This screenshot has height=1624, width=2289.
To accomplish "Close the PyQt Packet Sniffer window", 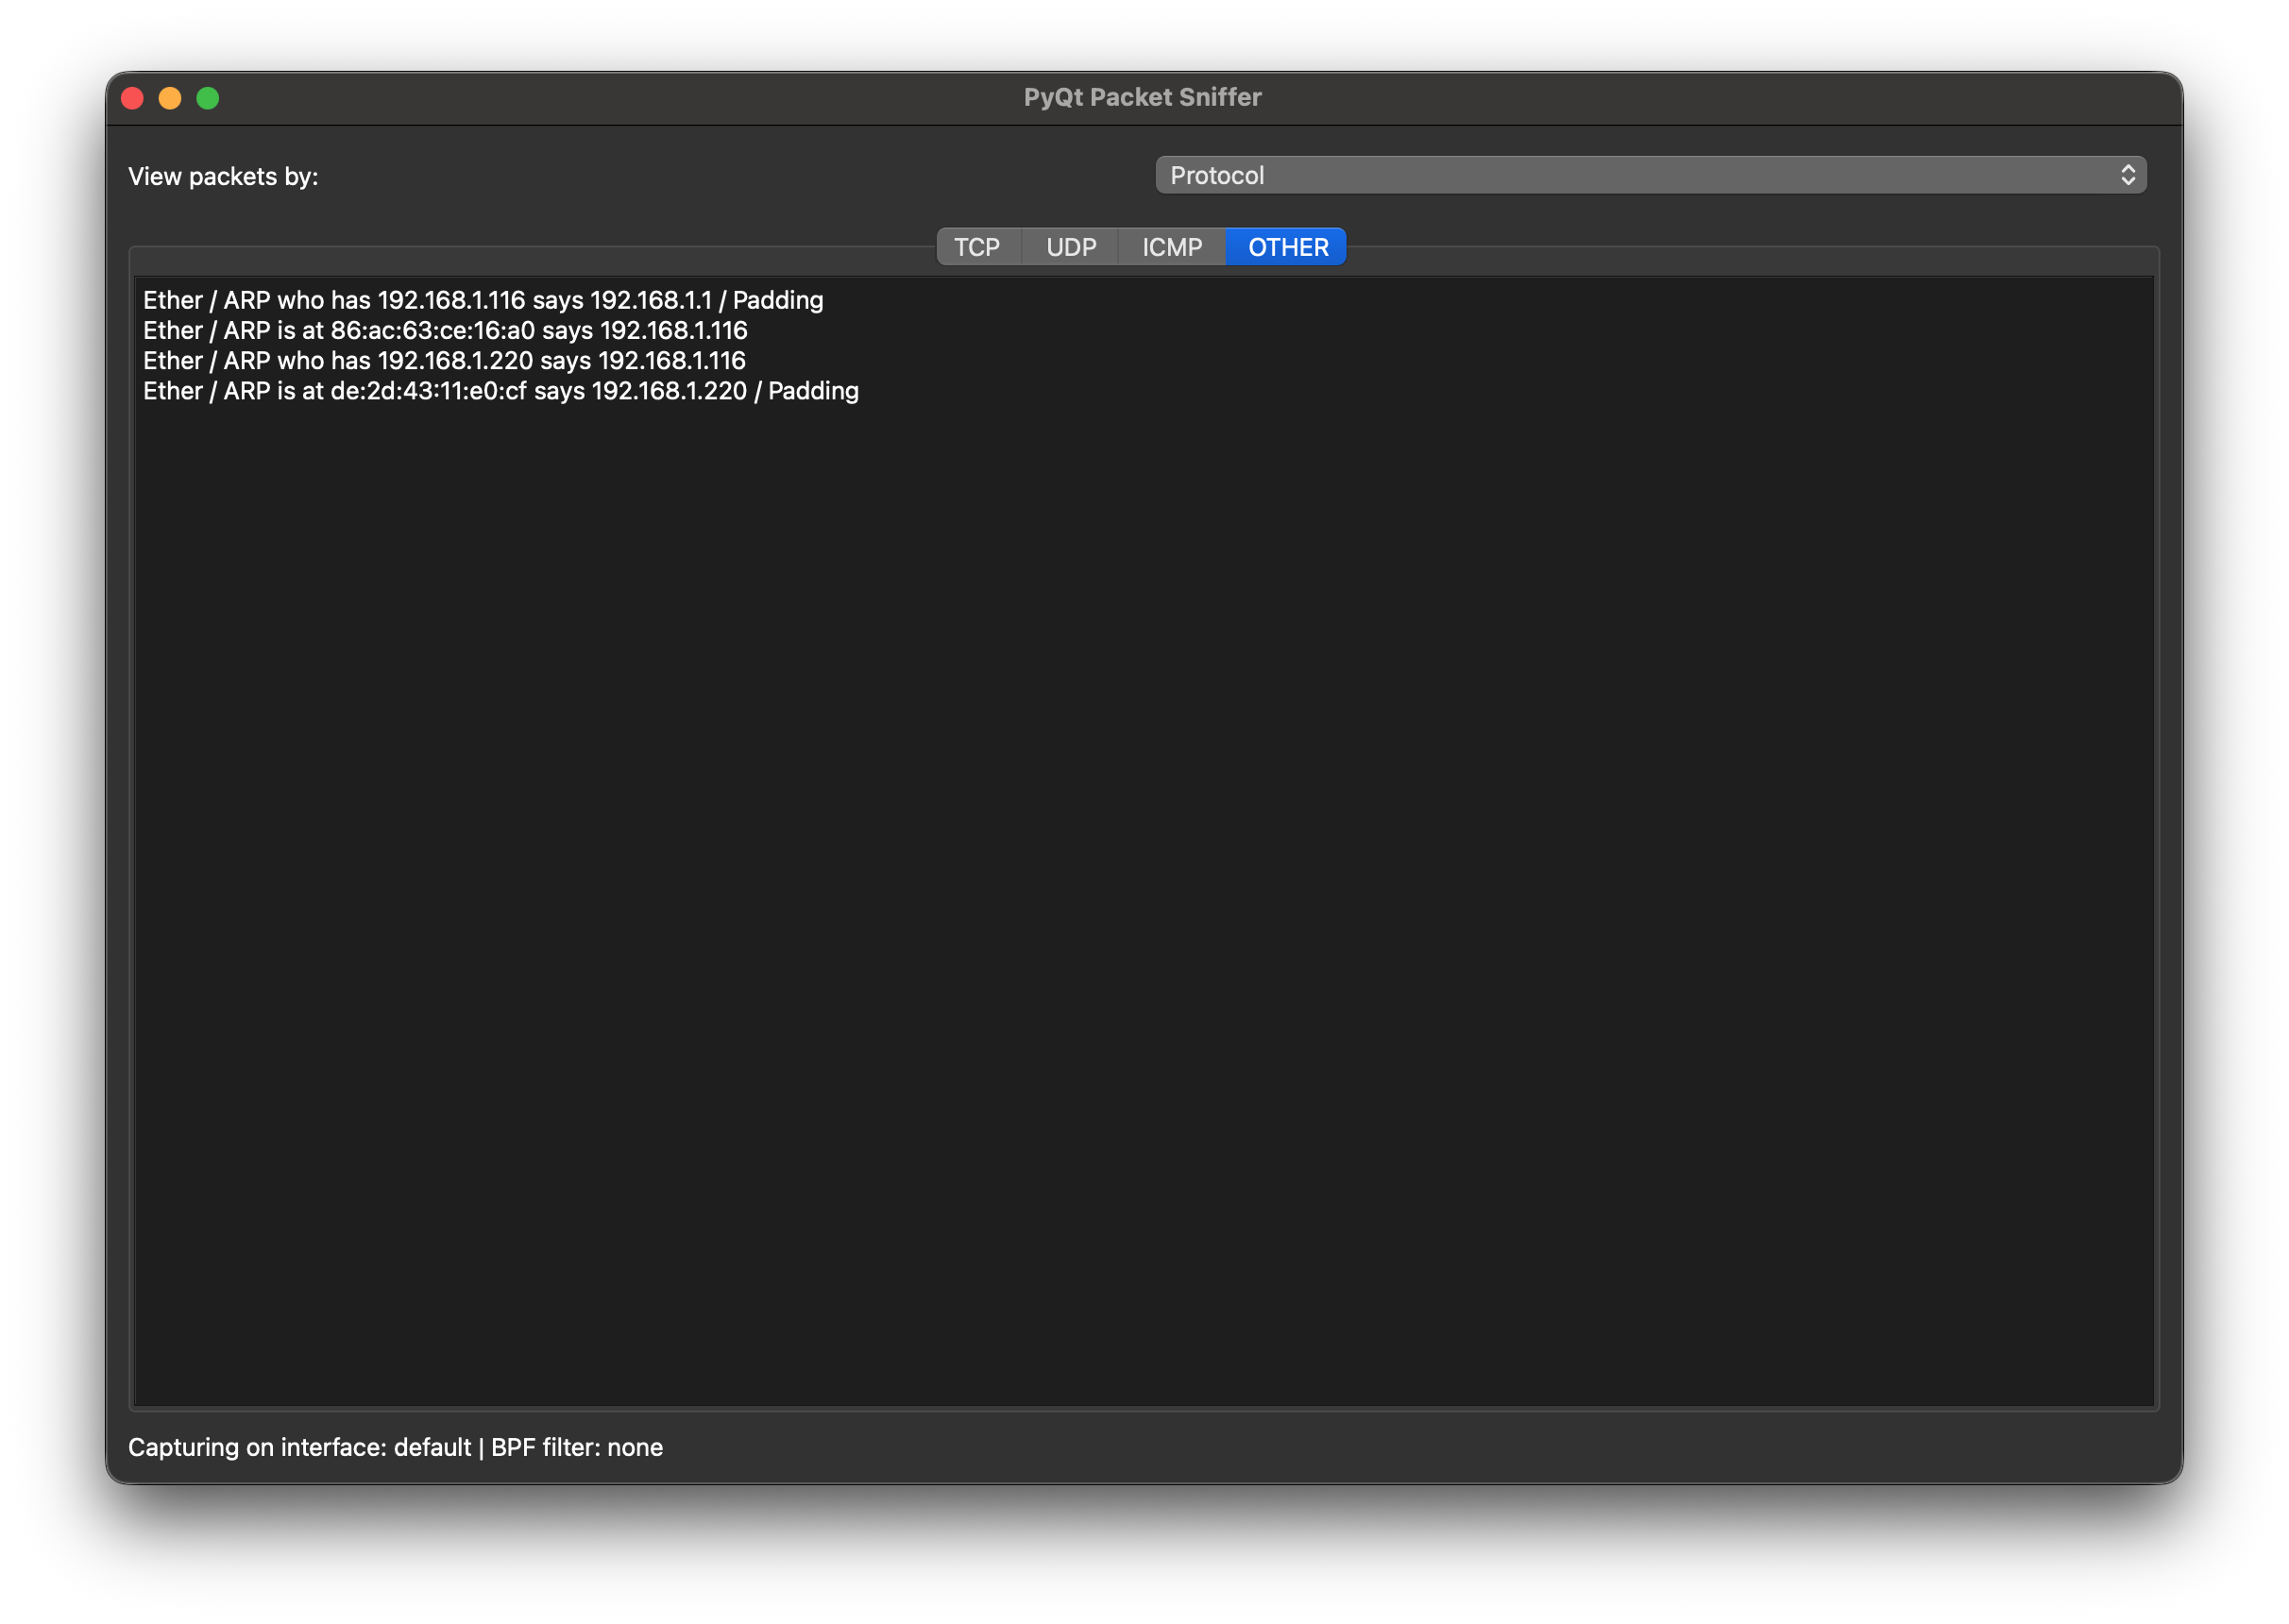I will [x=132, y=98].
